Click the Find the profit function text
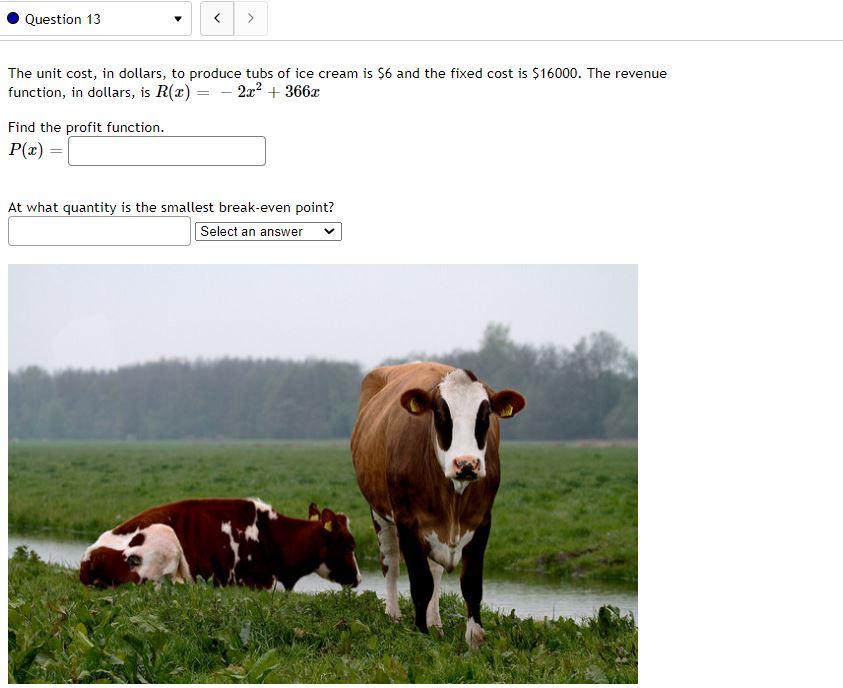Image resolution: width=843 pixels, height=688 pixels. (x=86, y=127)
